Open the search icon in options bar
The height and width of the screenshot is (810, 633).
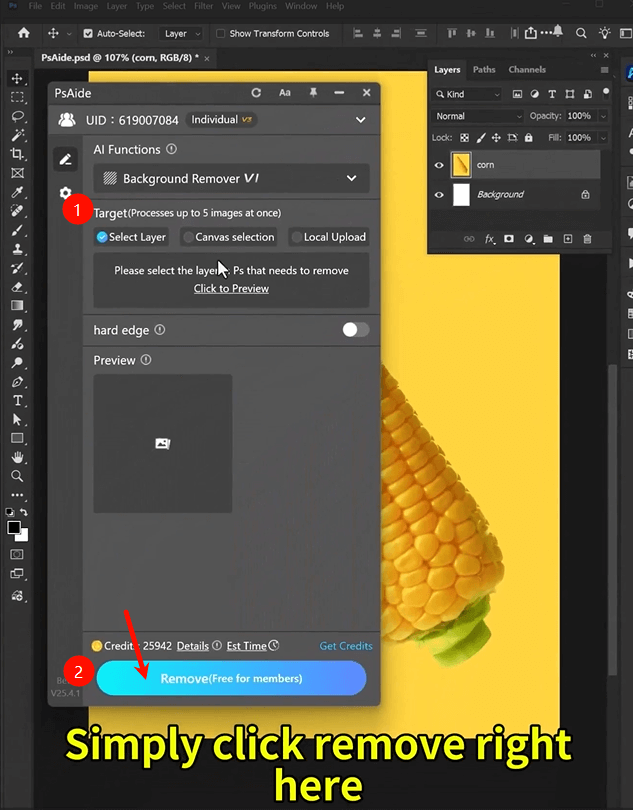[581, 33]
